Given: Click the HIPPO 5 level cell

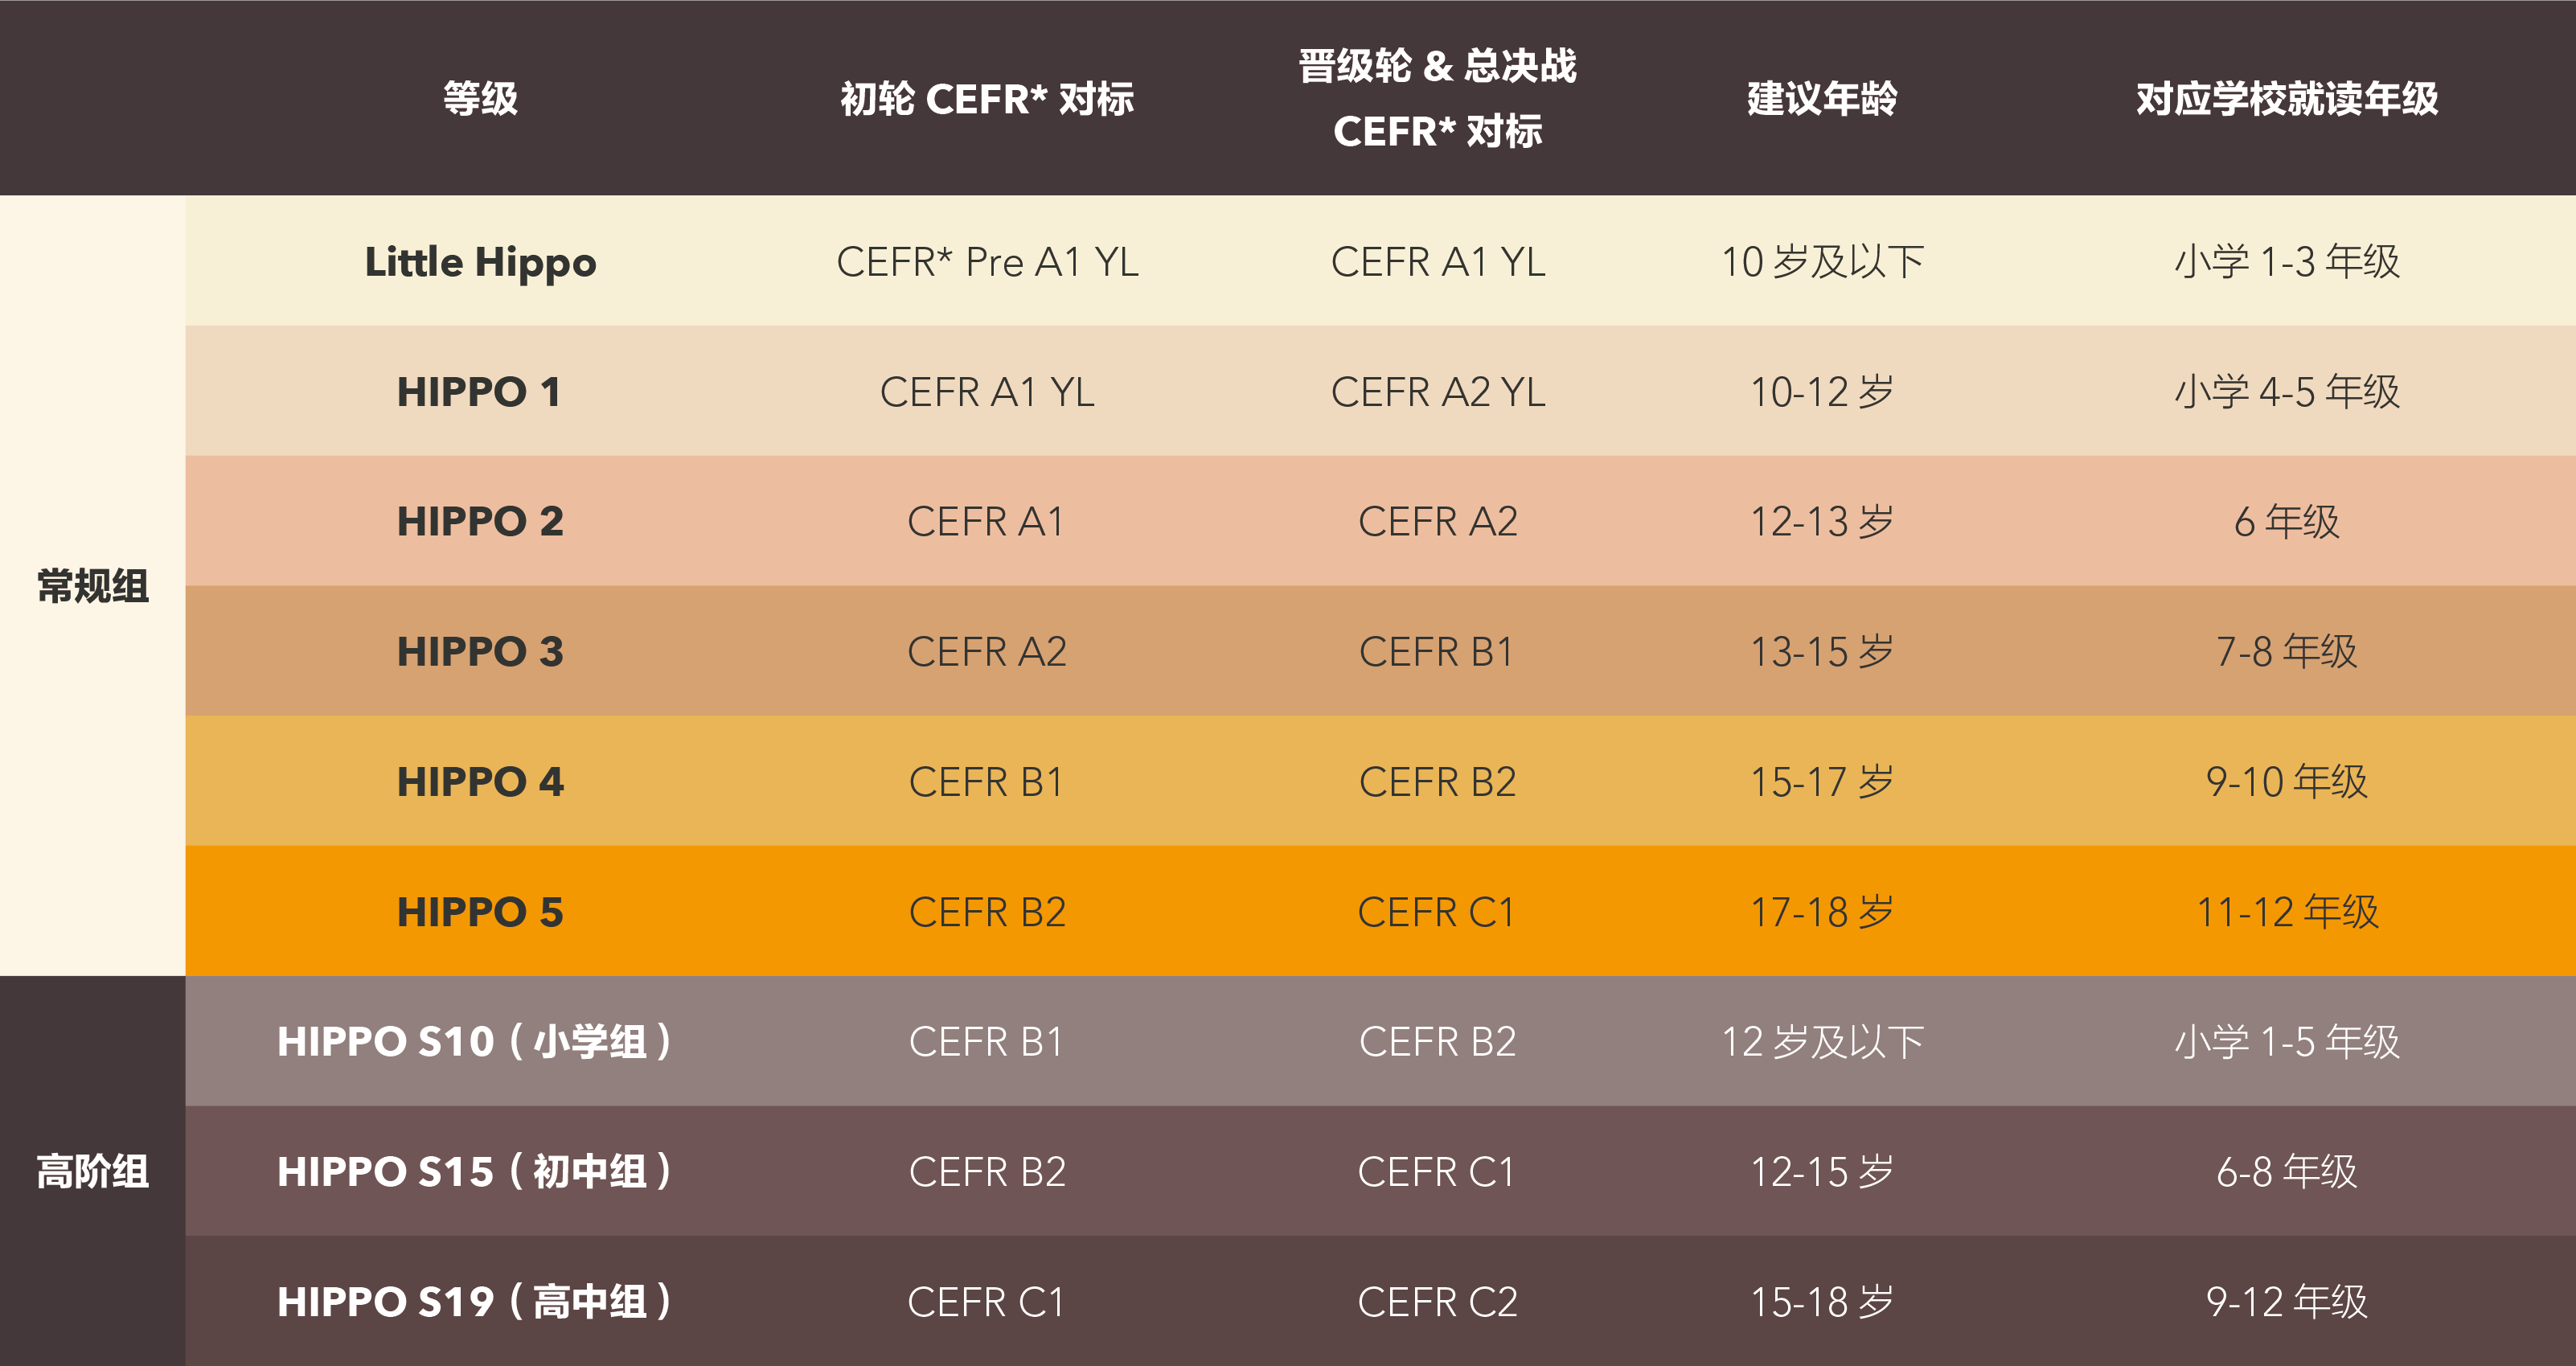Looking at the screenshot, I should 480,912.
